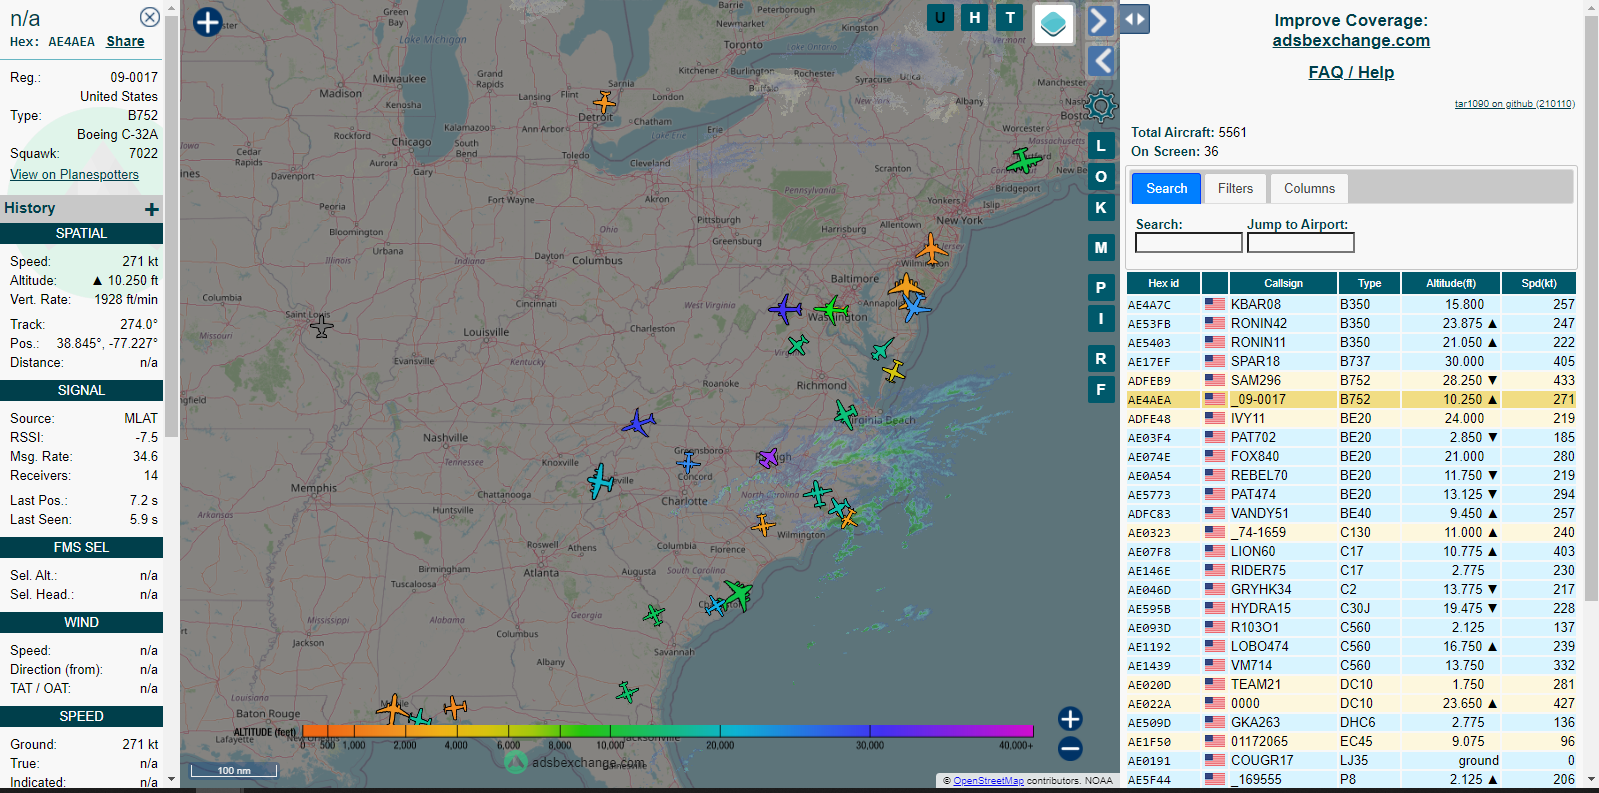This screenshot has width=1599, height=793.
Task: Sort table by Callsign column
Action: pos(1283,283)
